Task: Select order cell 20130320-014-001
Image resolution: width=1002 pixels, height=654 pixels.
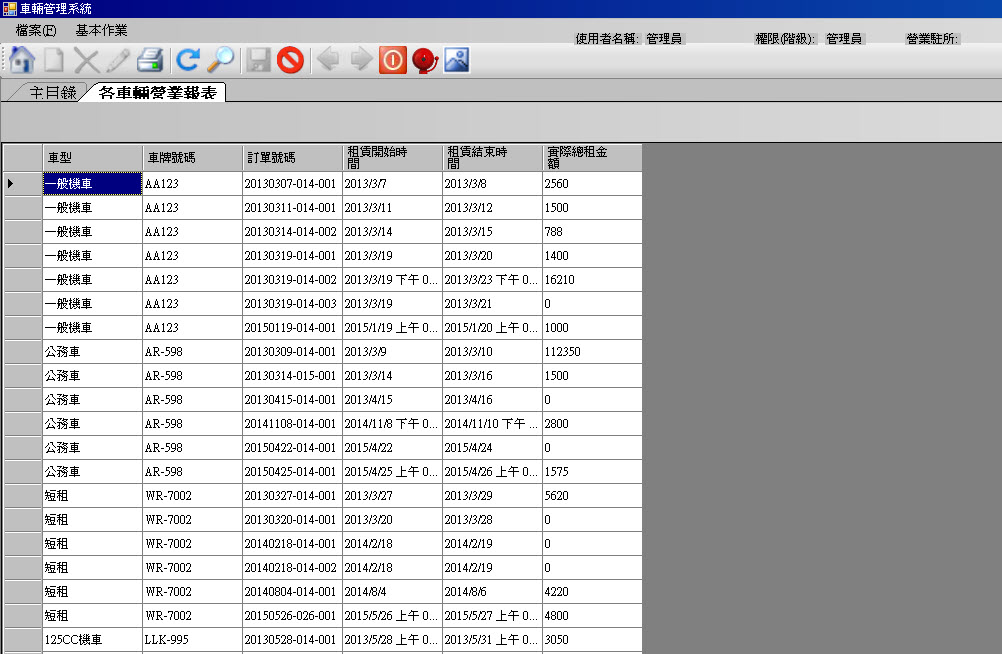Action: 293,520
